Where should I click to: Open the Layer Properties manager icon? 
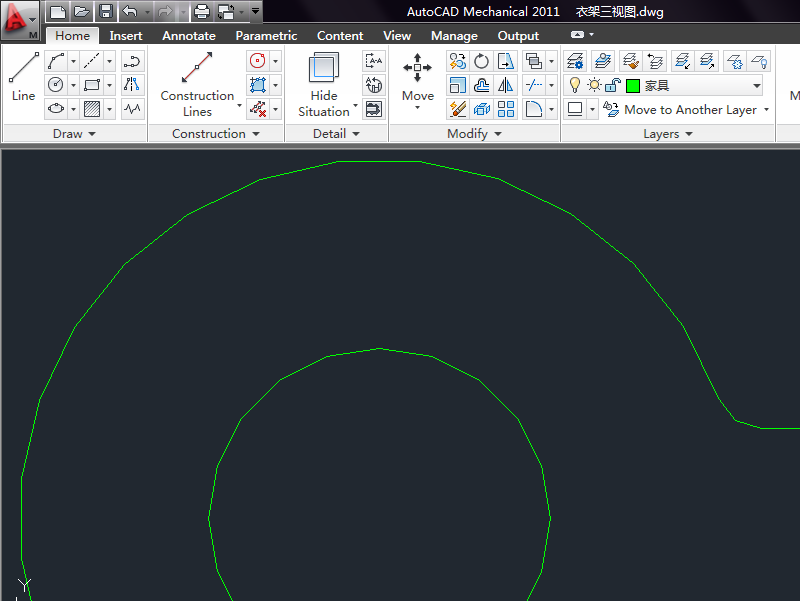point(575,61)
